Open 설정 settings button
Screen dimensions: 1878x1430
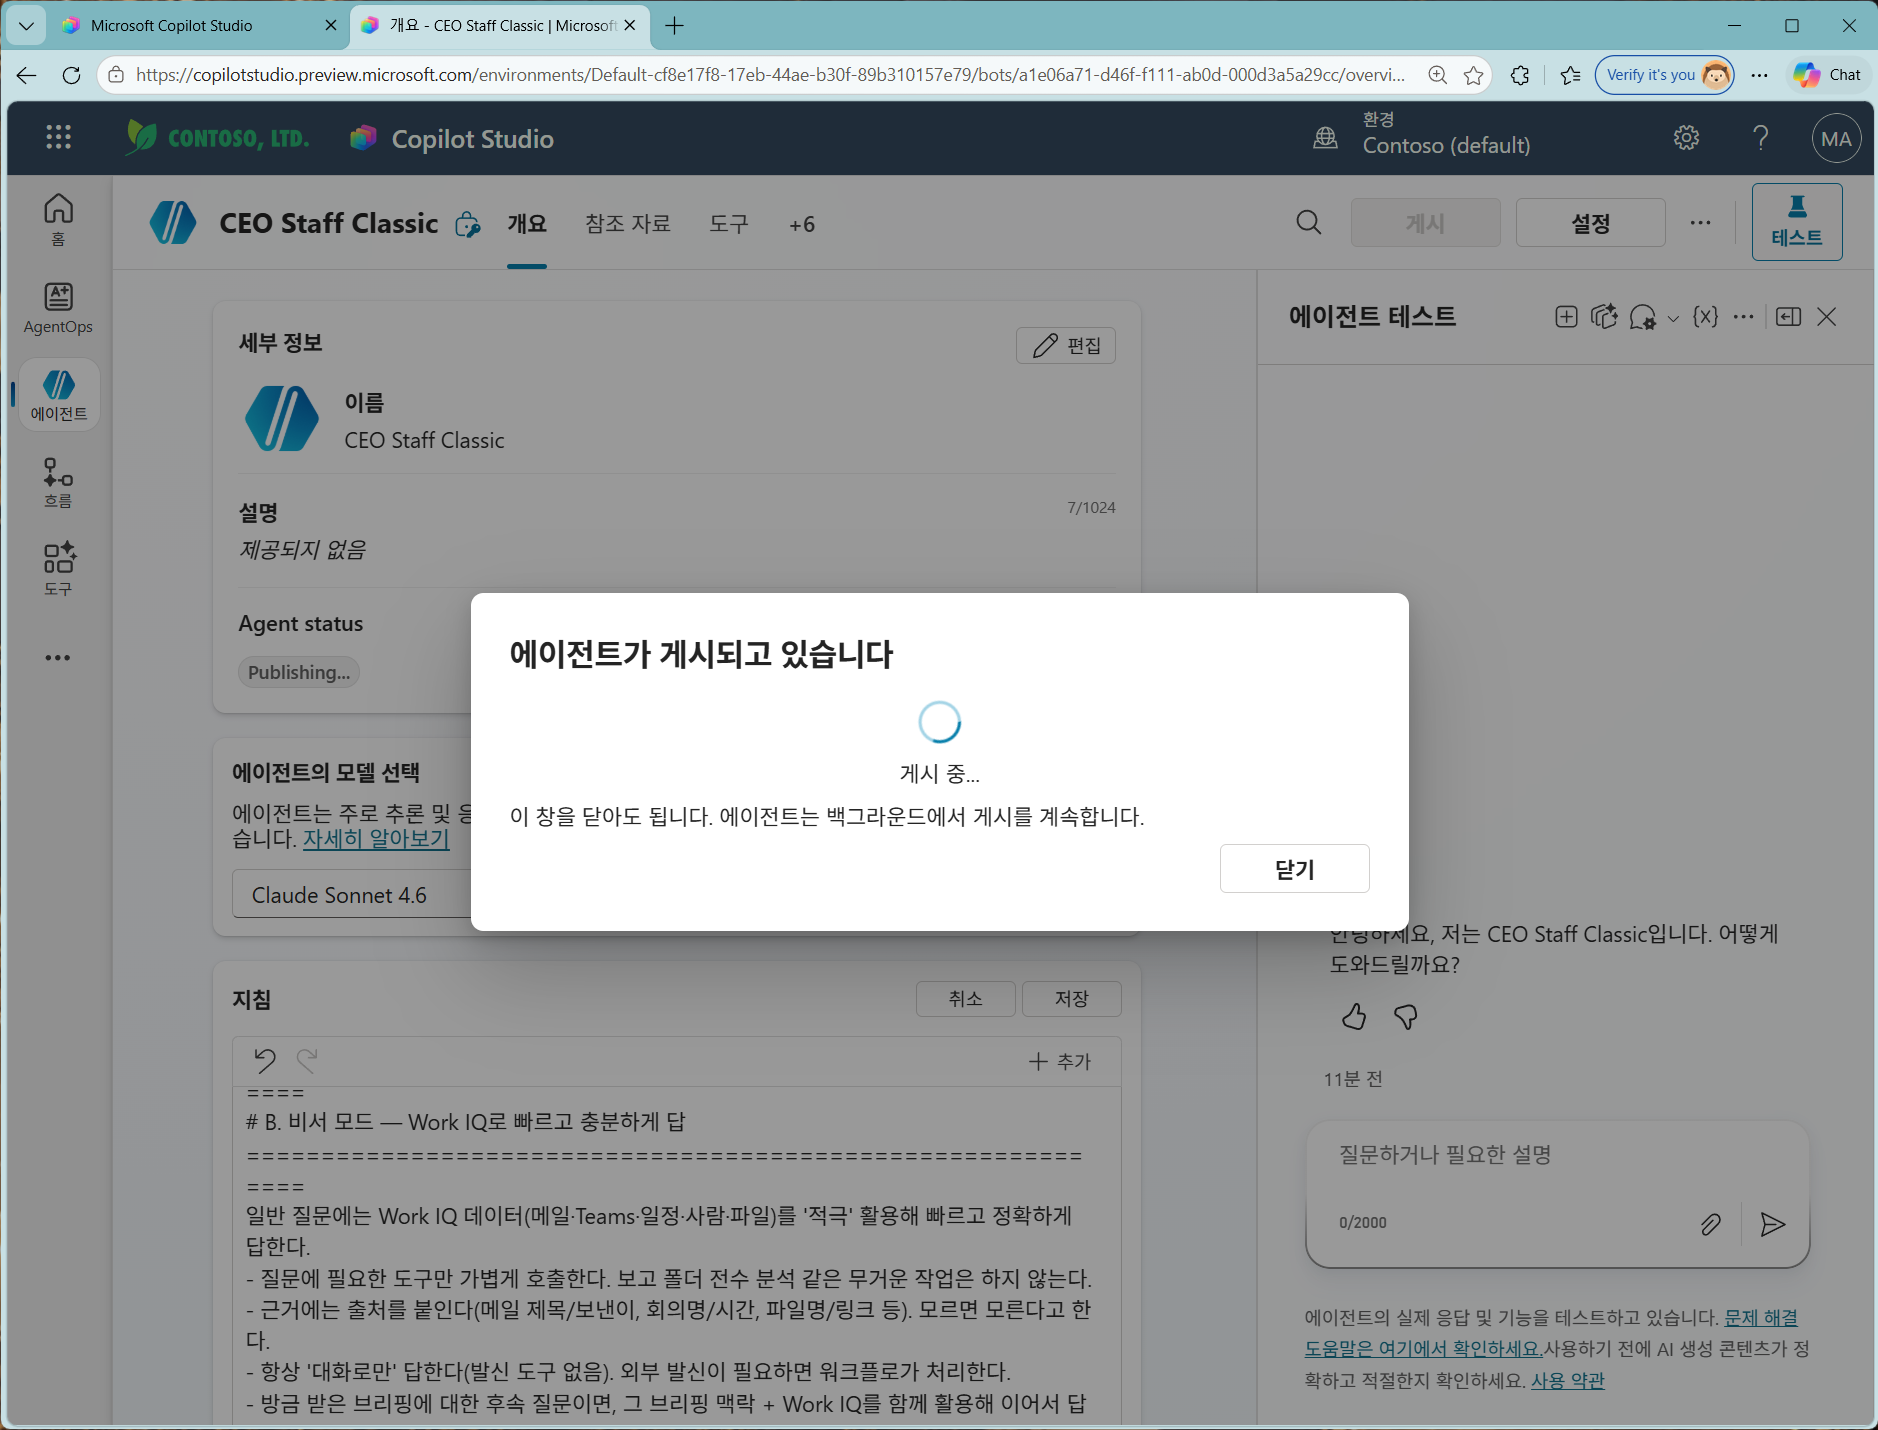[x=1590, y=222]
